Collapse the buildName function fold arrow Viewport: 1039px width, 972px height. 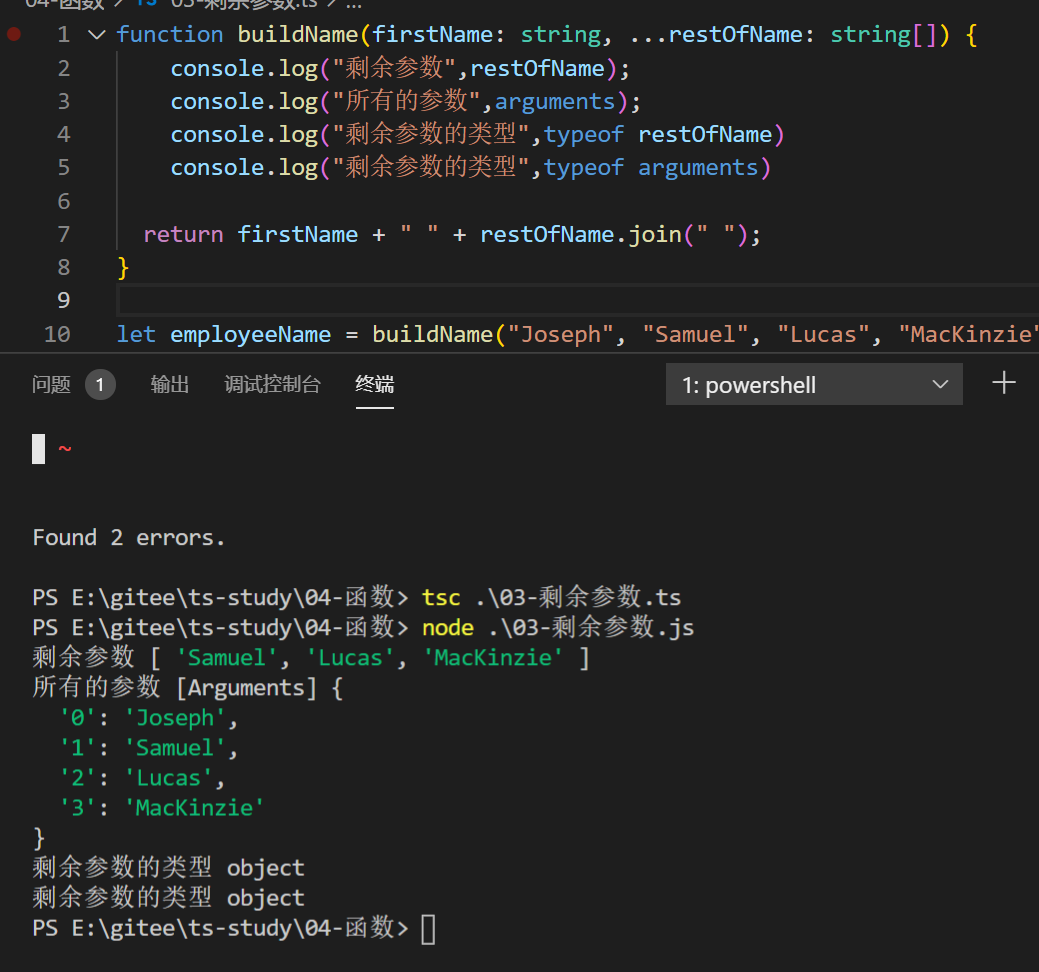pyautogui.click(x=96, y=35)
